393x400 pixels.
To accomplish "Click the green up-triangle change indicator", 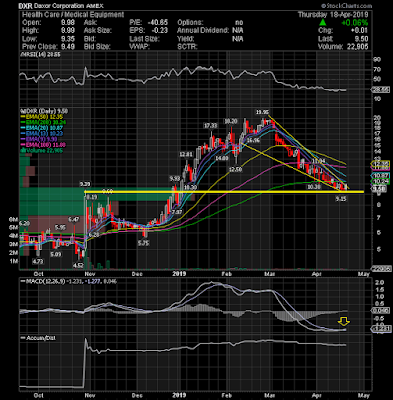I will tap(322, 22).
